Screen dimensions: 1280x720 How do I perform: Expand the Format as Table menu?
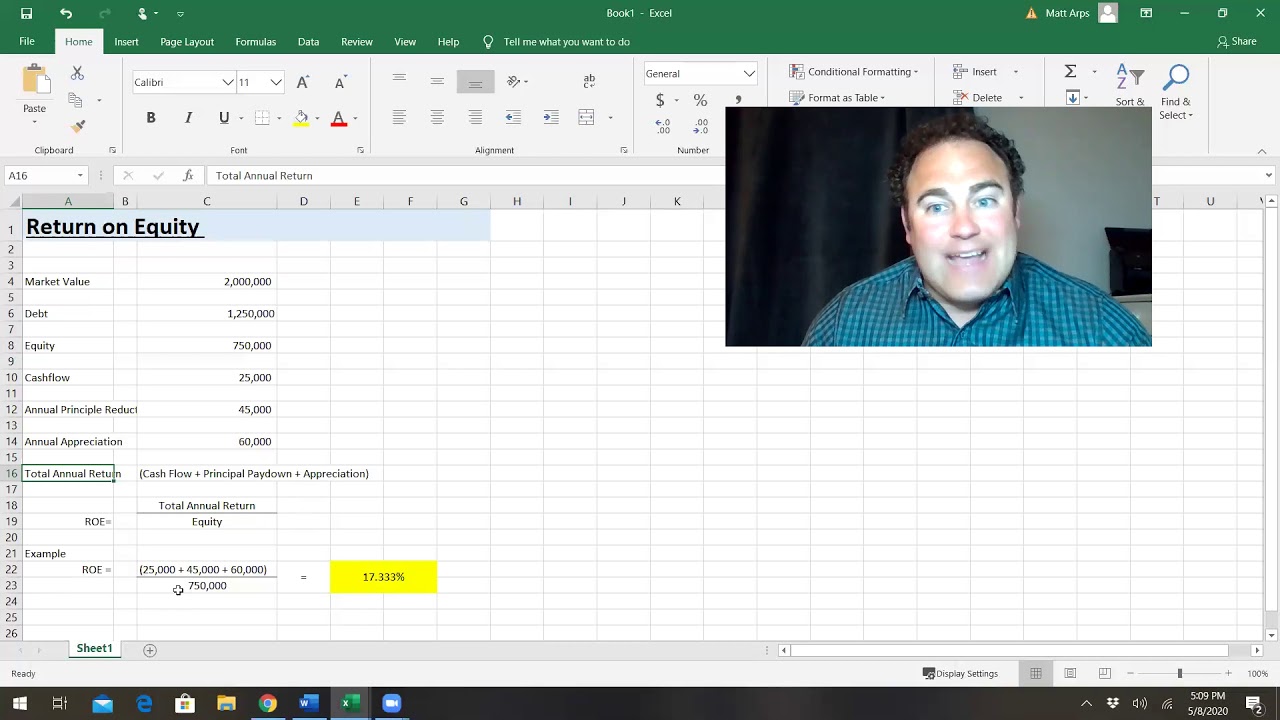838,98
